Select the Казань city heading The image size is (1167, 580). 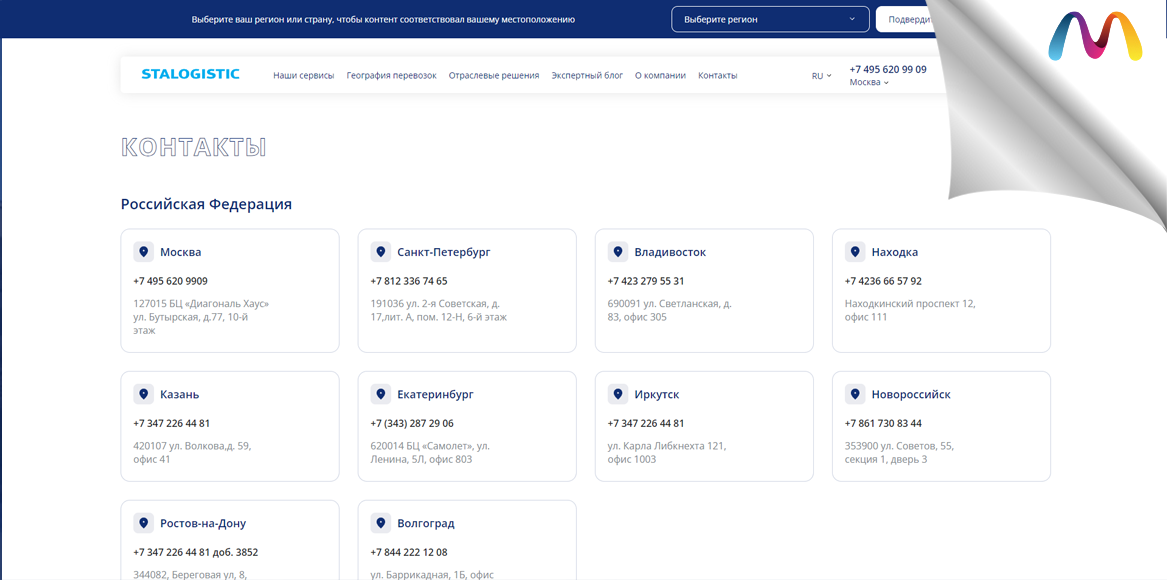pyautogui.click(x=179, y=395)
